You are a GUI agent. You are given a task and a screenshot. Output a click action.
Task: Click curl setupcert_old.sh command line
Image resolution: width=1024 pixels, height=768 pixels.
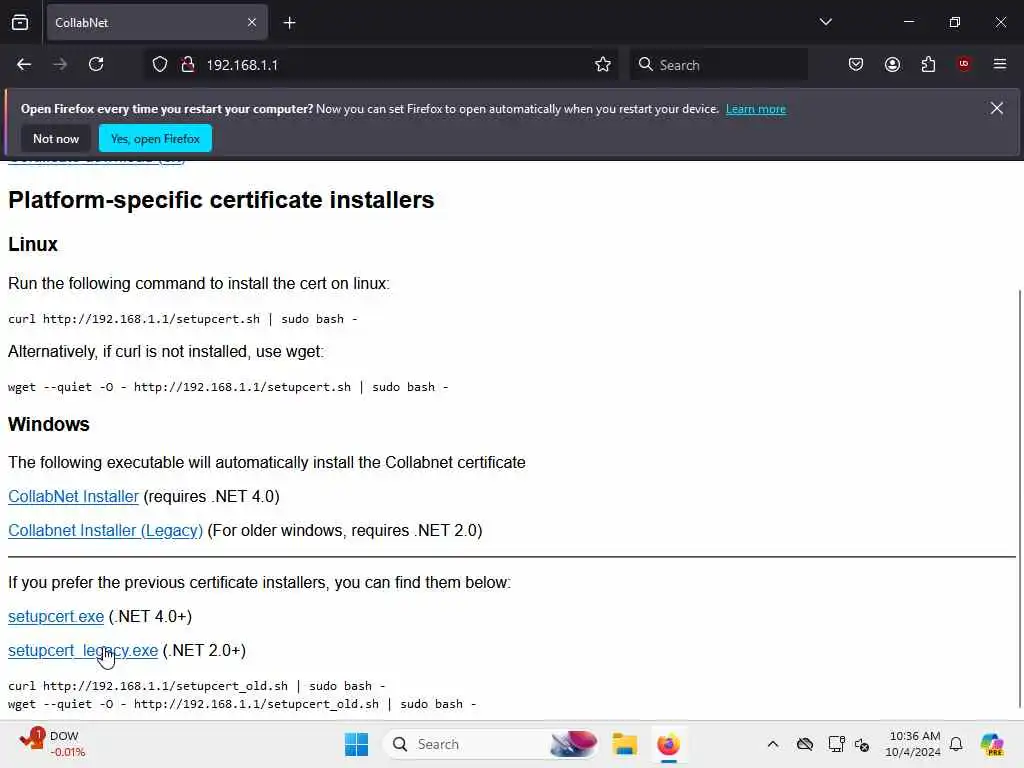pos(197,686)
